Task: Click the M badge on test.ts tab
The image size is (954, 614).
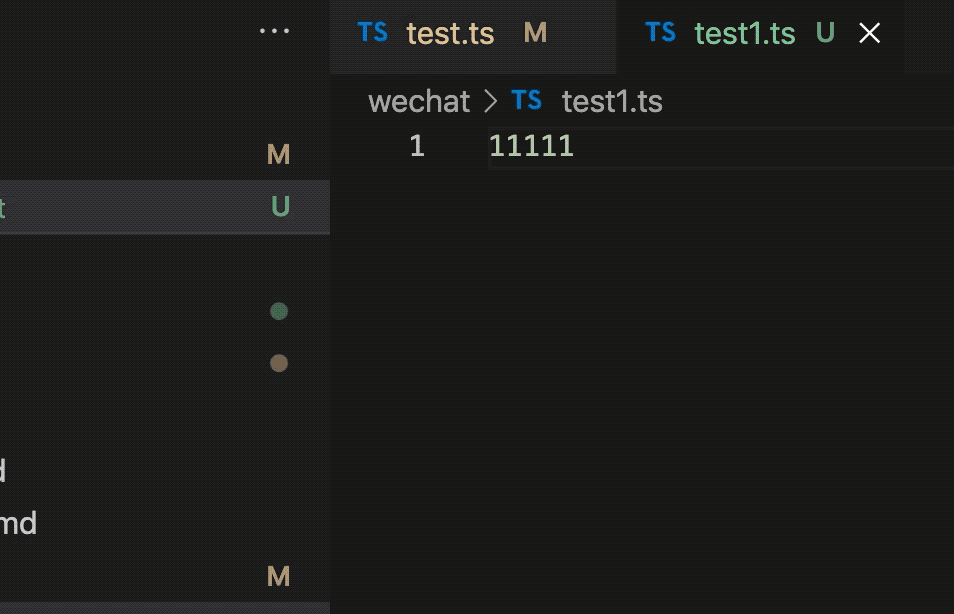Action: 535,33
